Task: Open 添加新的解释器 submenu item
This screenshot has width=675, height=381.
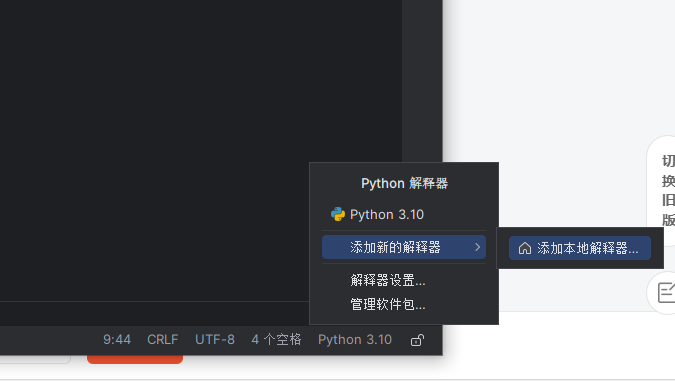Action: [x=404, y=247]
